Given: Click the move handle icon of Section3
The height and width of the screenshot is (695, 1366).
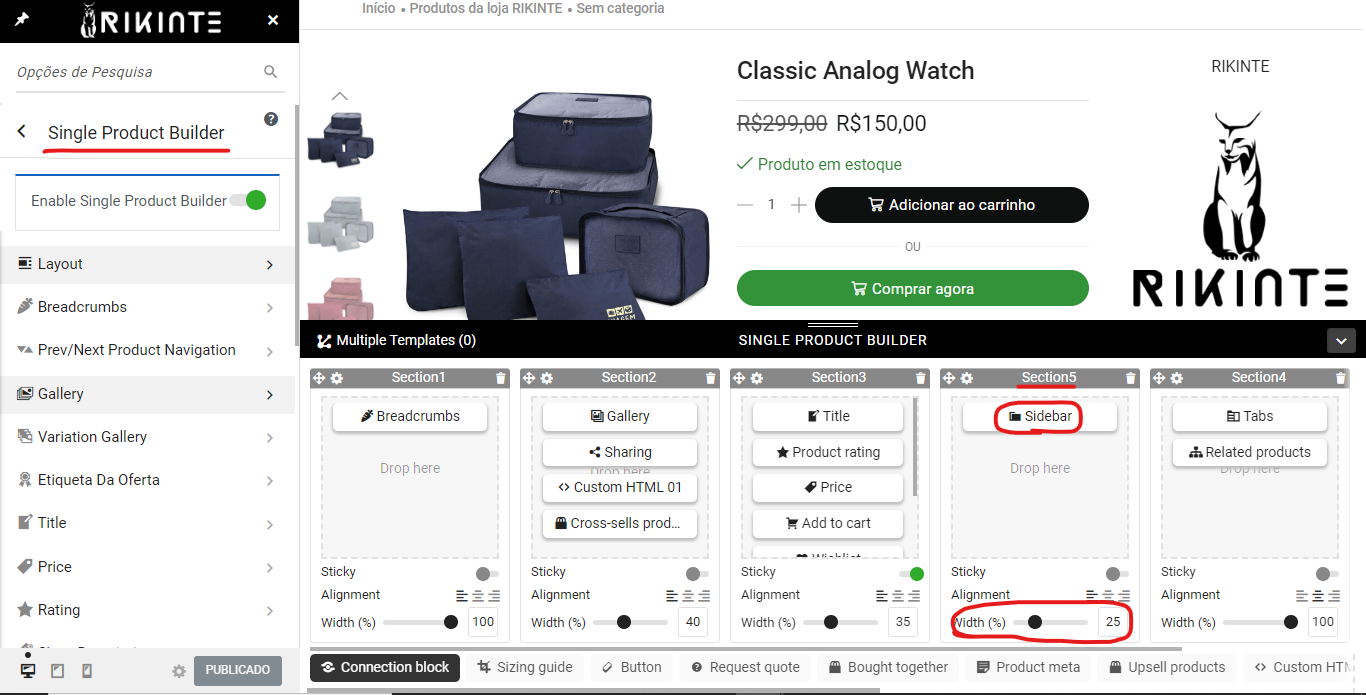Looking at the screenshot, I should [x=739, y=378].
